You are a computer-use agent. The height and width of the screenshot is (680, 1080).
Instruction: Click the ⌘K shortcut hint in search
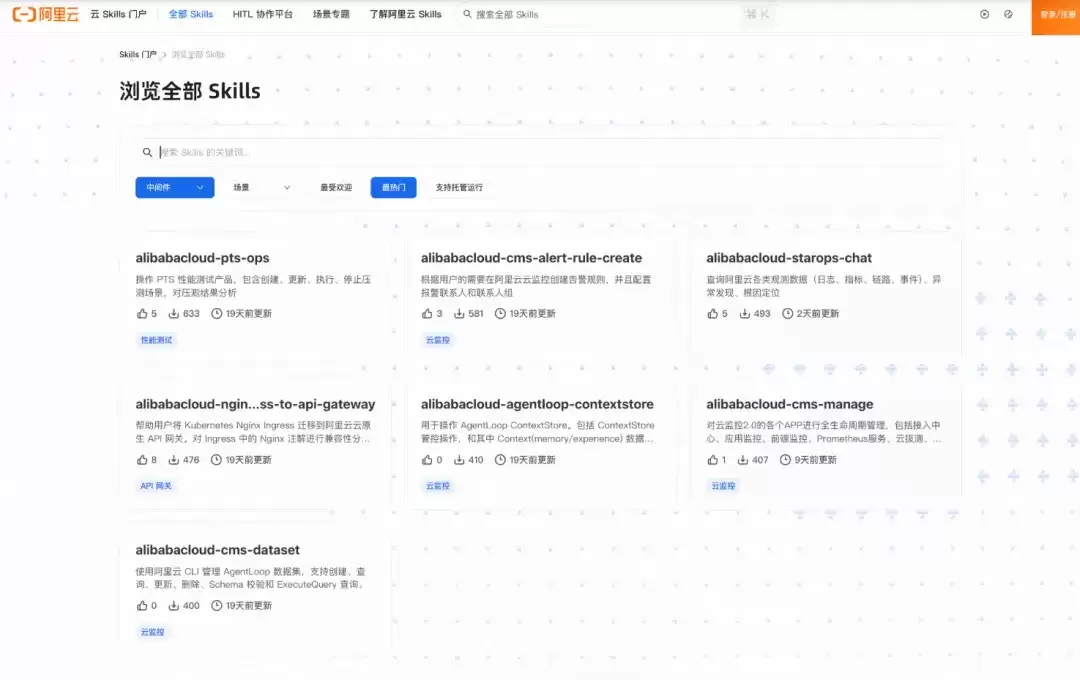coord(758,14)
